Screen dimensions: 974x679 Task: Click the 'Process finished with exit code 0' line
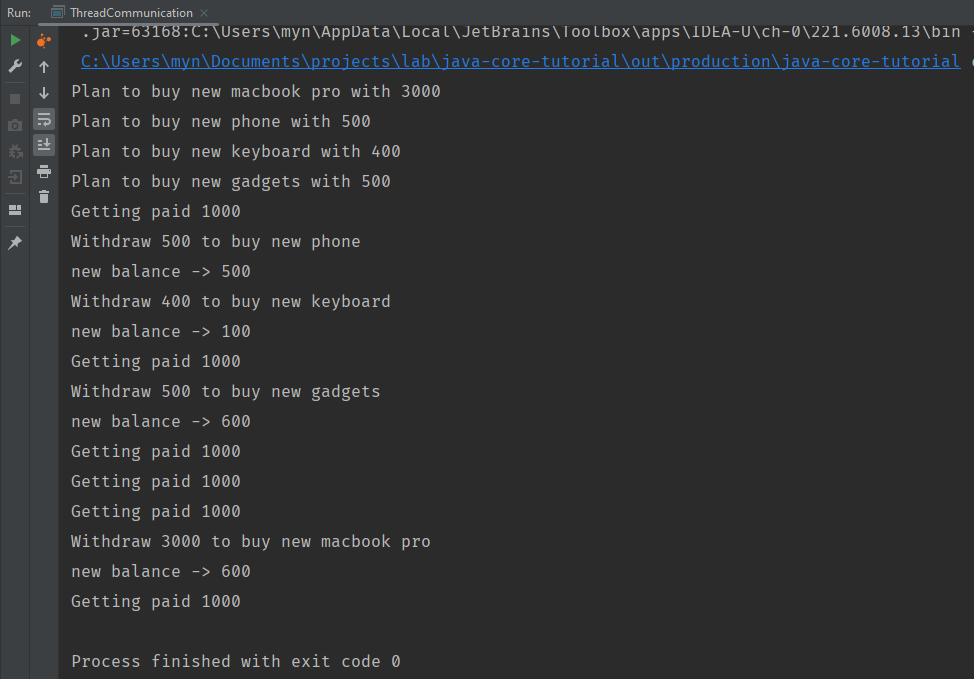(235, 661)
